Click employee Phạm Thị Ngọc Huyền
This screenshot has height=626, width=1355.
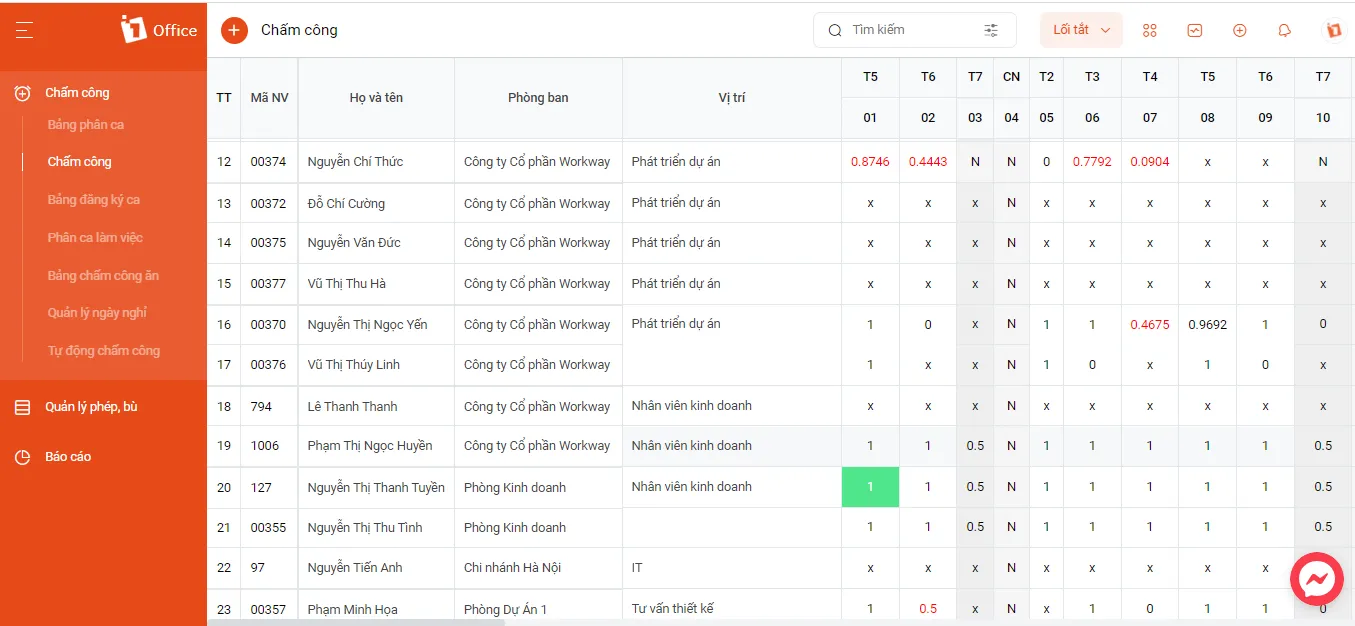370,446
